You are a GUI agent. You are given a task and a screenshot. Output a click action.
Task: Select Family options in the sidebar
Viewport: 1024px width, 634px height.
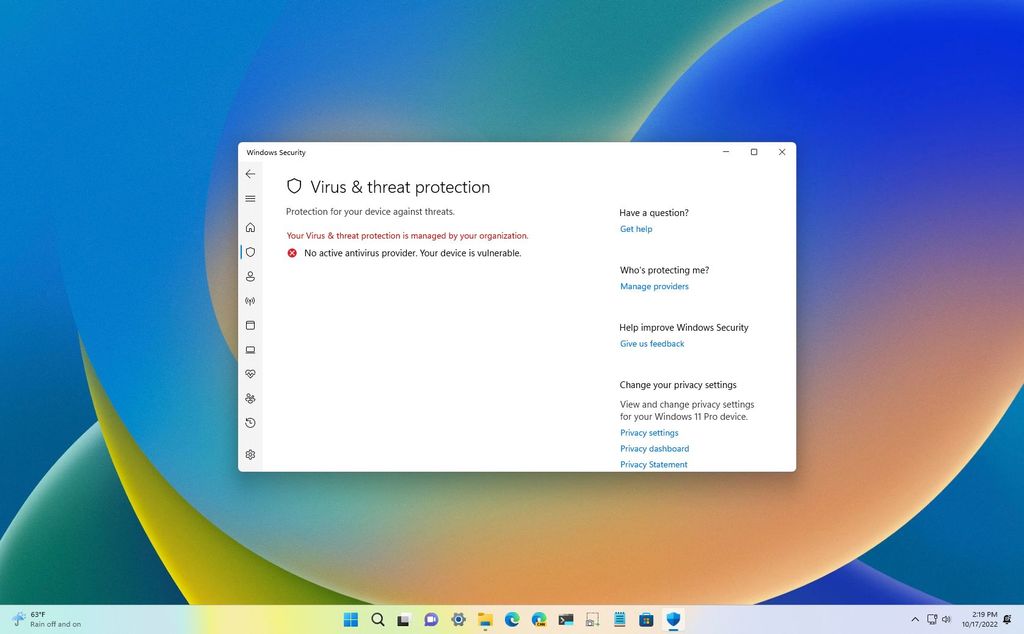pyautogui.click(x=250, y=398)
